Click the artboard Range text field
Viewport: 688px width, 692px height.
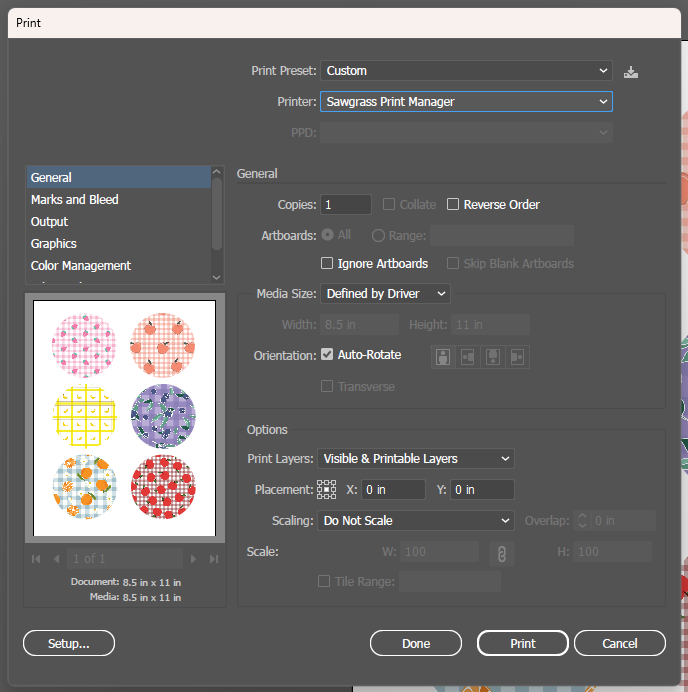pos(502,235)
